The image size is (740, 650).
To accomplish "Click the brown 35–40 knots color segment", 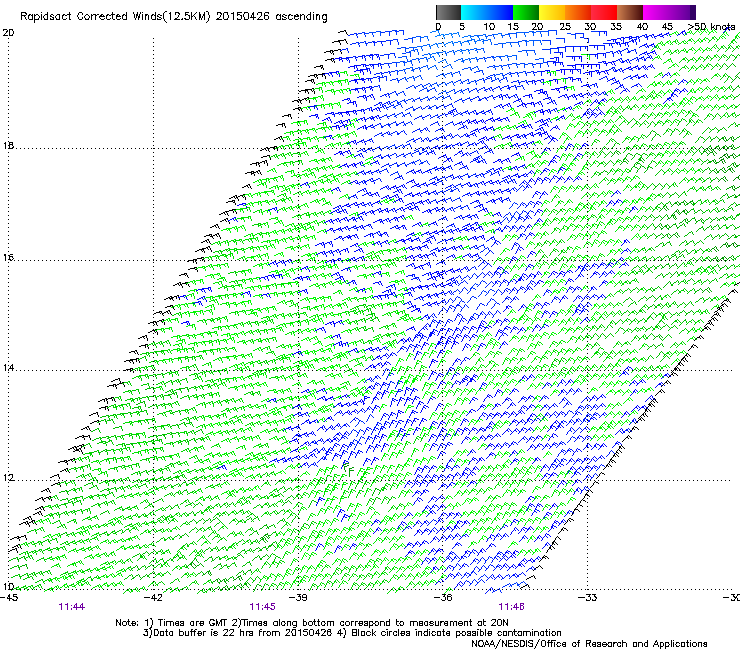I will [630, 12].
